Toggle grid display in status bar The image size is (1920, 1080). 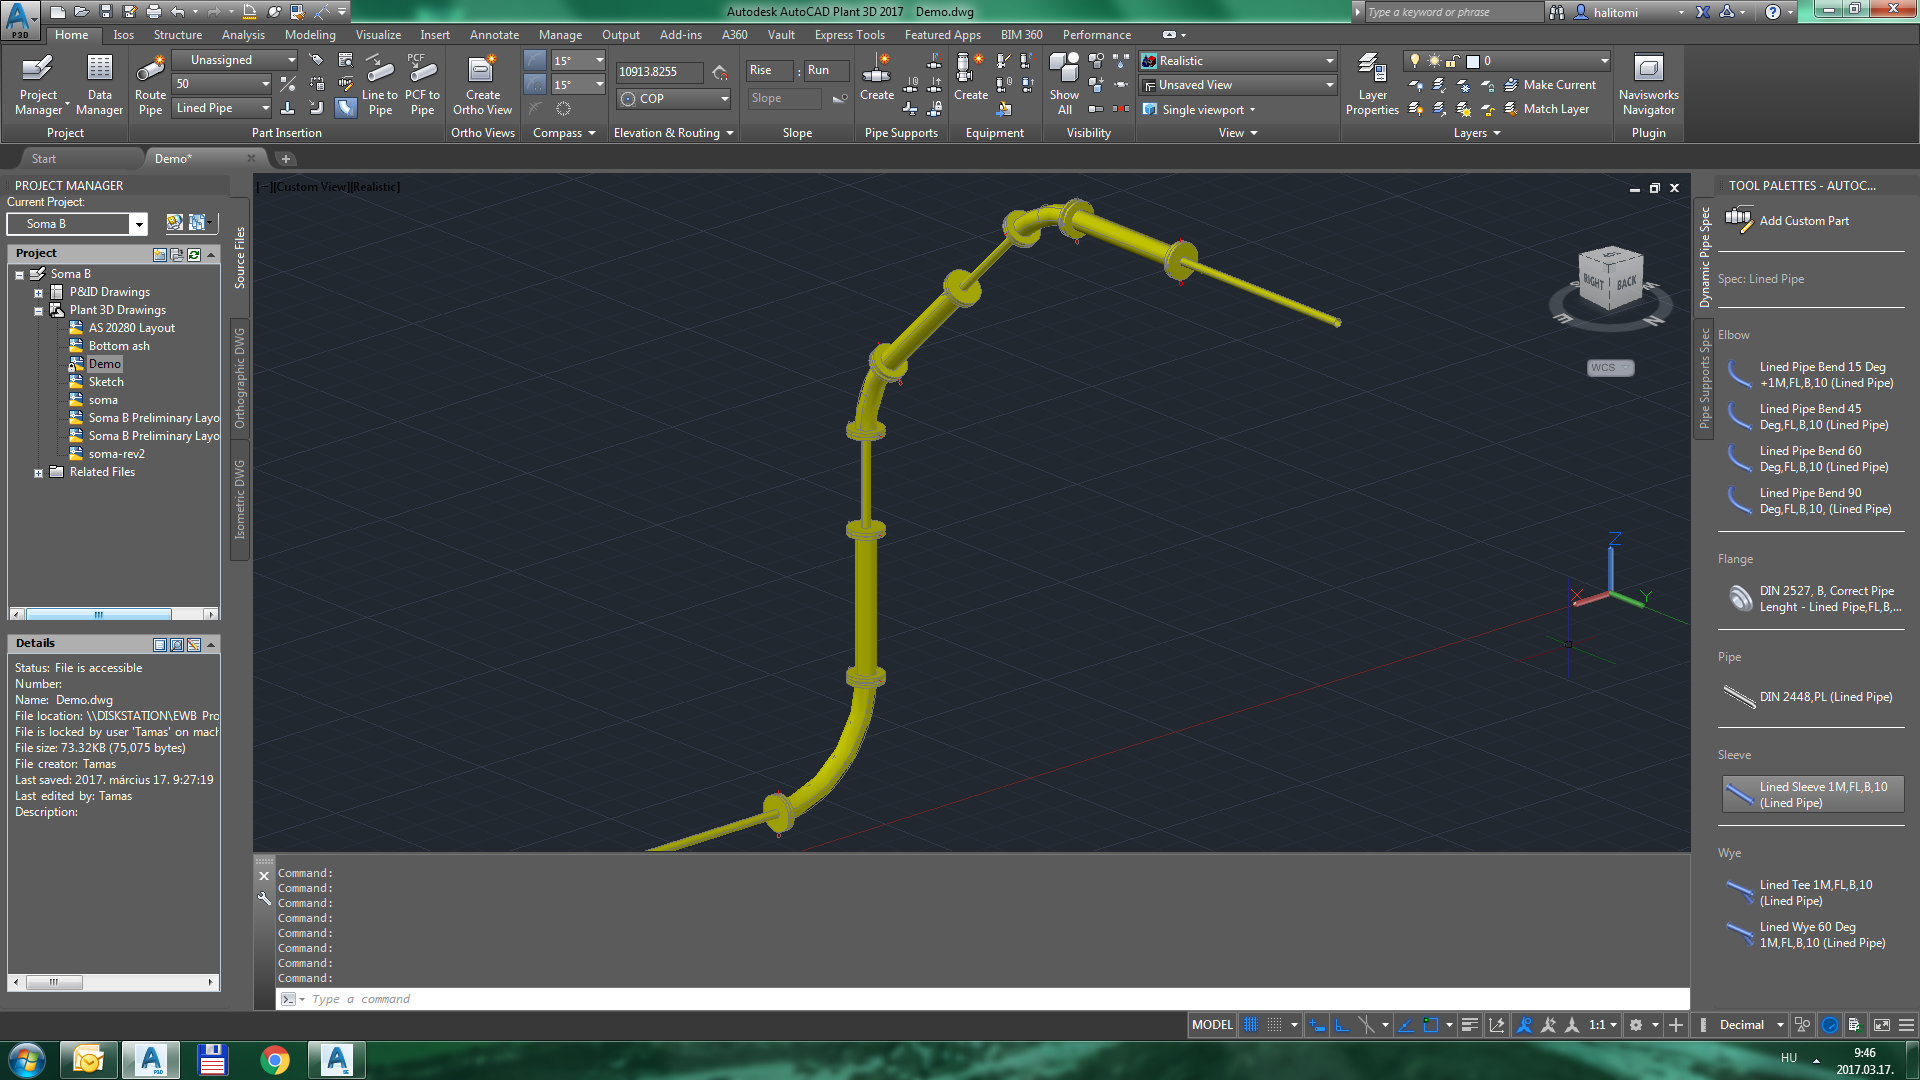pyautogui.click(x=1251, y=1025)
